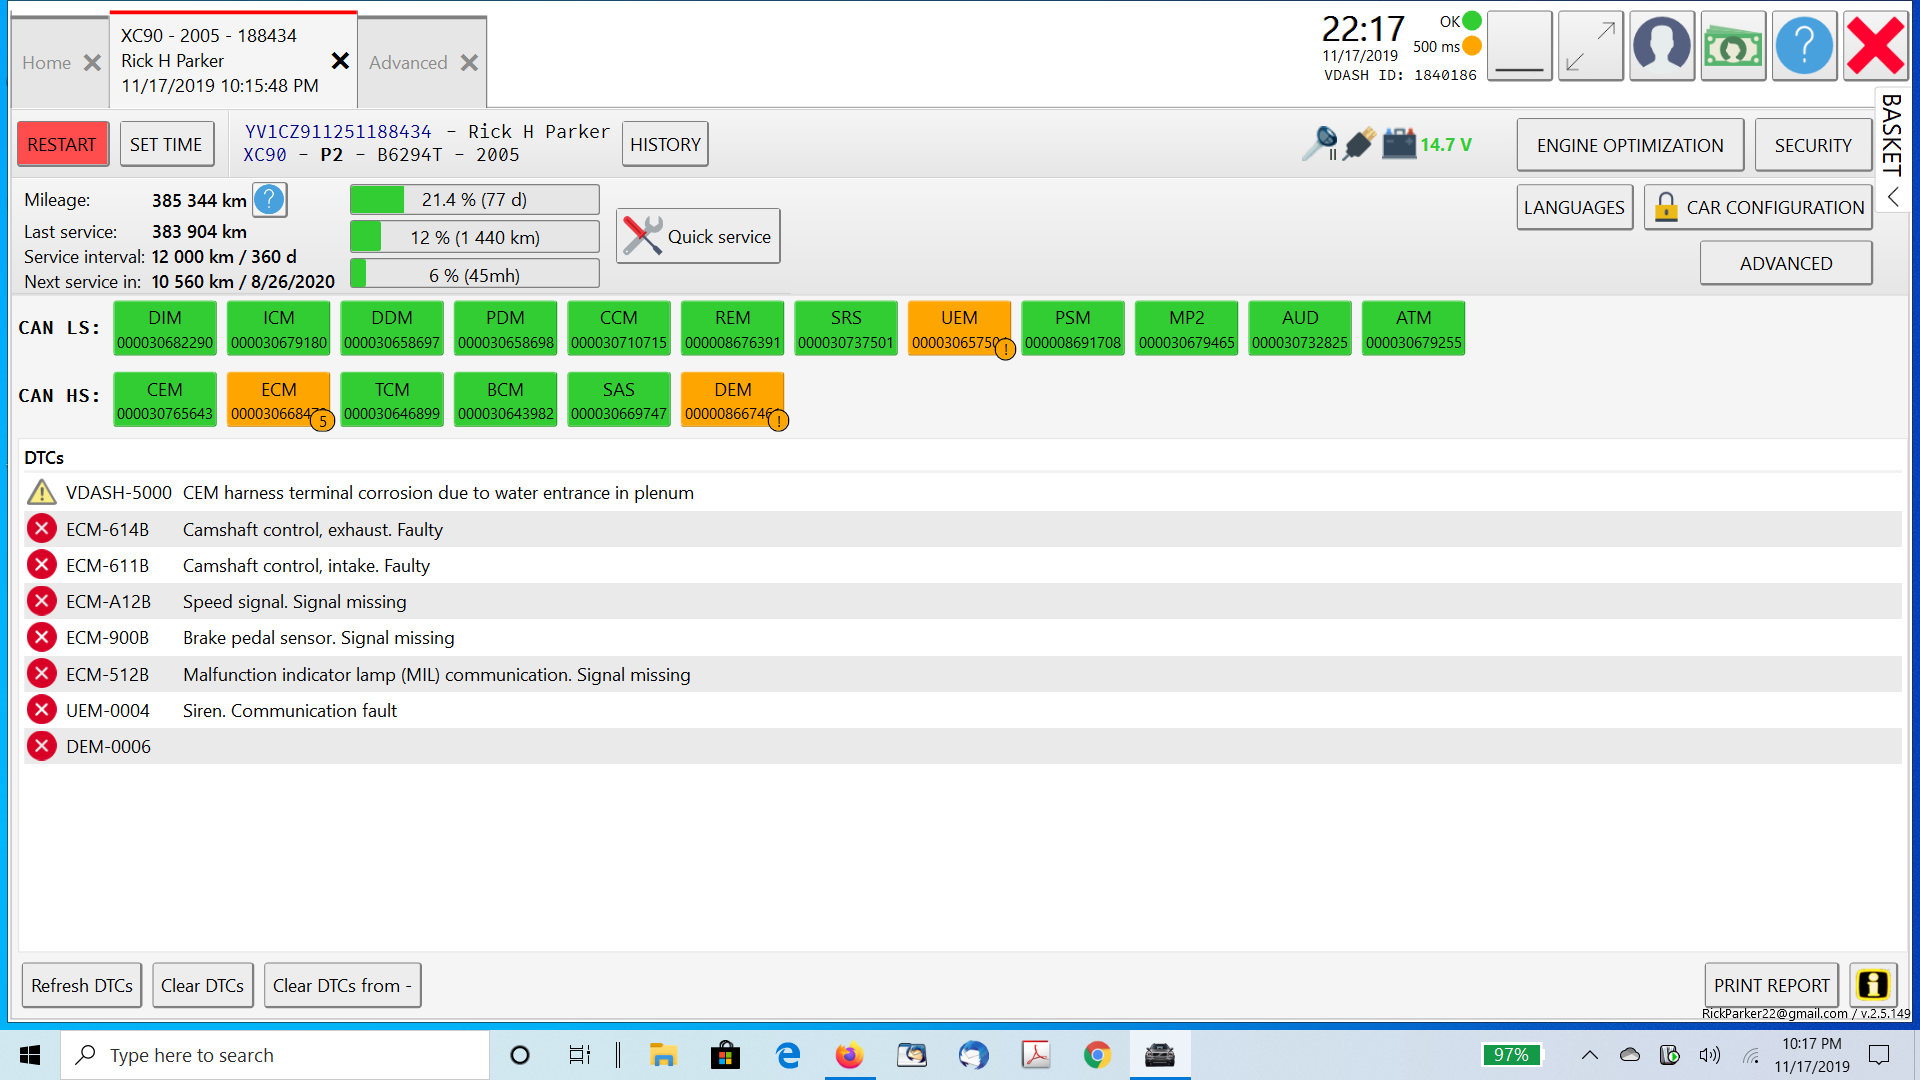Viewport: 1920px width, 1080px height.
Task: Click the ignition key status icon
Action: pyautogui.click(x=1320, y=144)
